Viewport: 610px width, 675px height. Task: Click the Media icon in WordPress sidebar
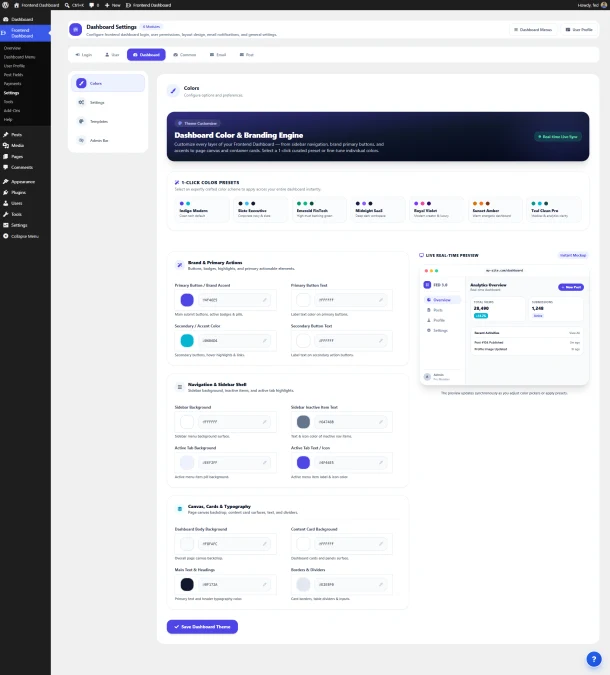click(6, 146)
